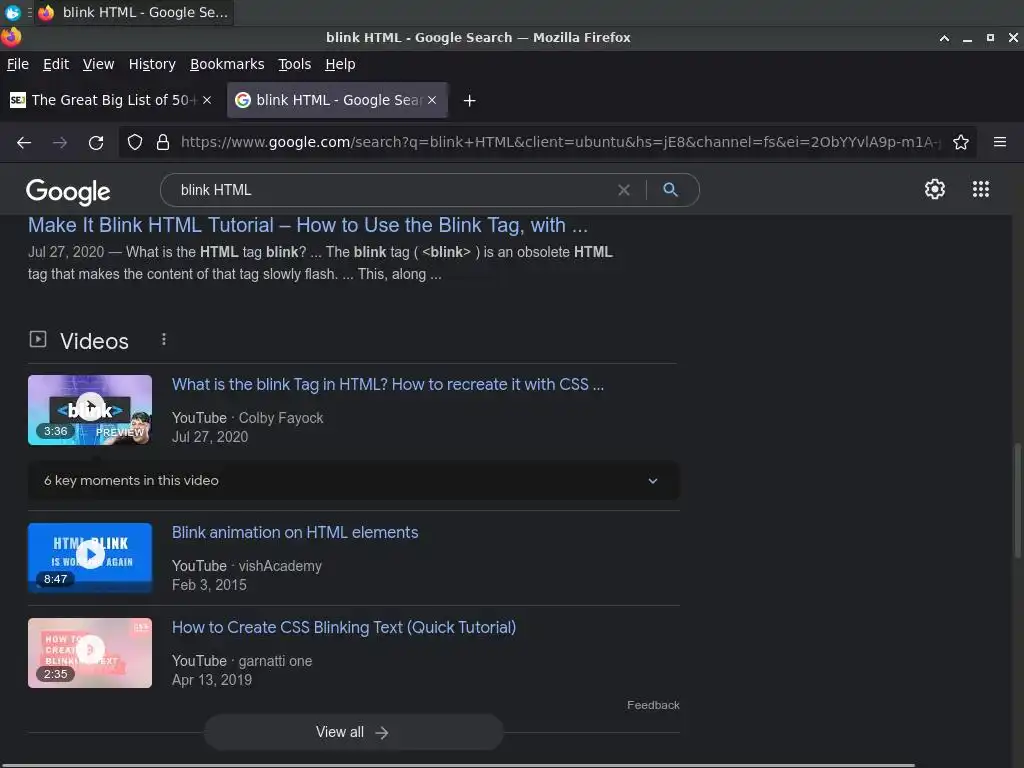This screenshot has height=768, width=1024.
Task: Open Videos section three-dot options
Action: (164, 340)
